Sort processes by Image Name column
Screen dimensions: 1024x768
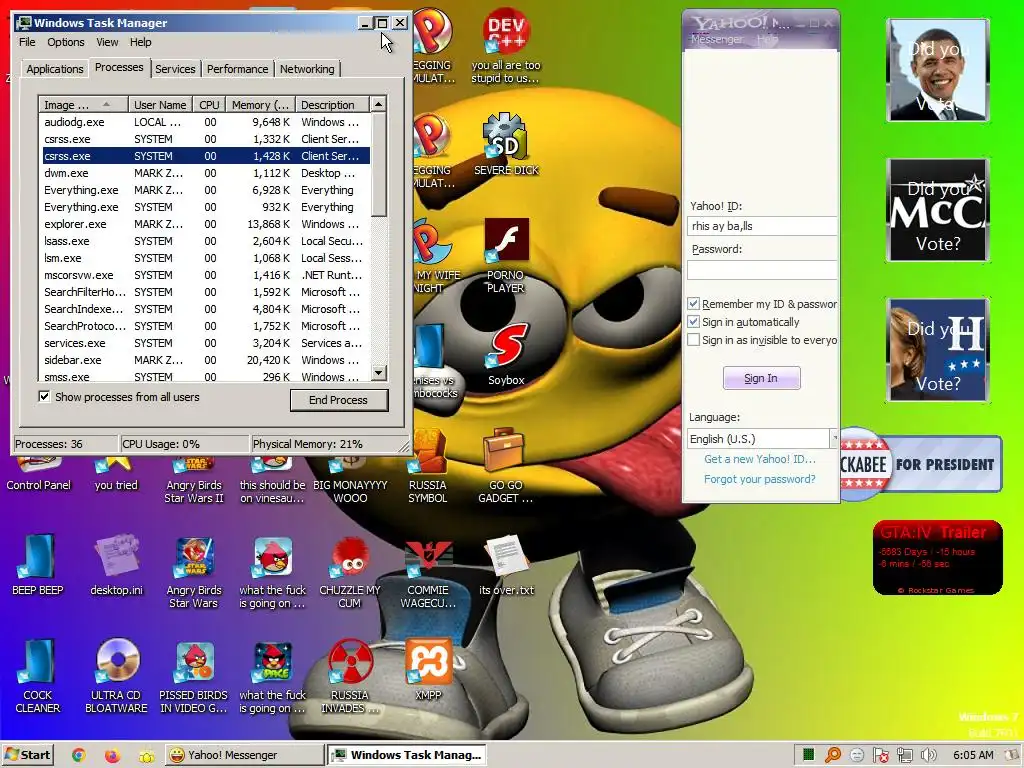[x=82, y=104]
